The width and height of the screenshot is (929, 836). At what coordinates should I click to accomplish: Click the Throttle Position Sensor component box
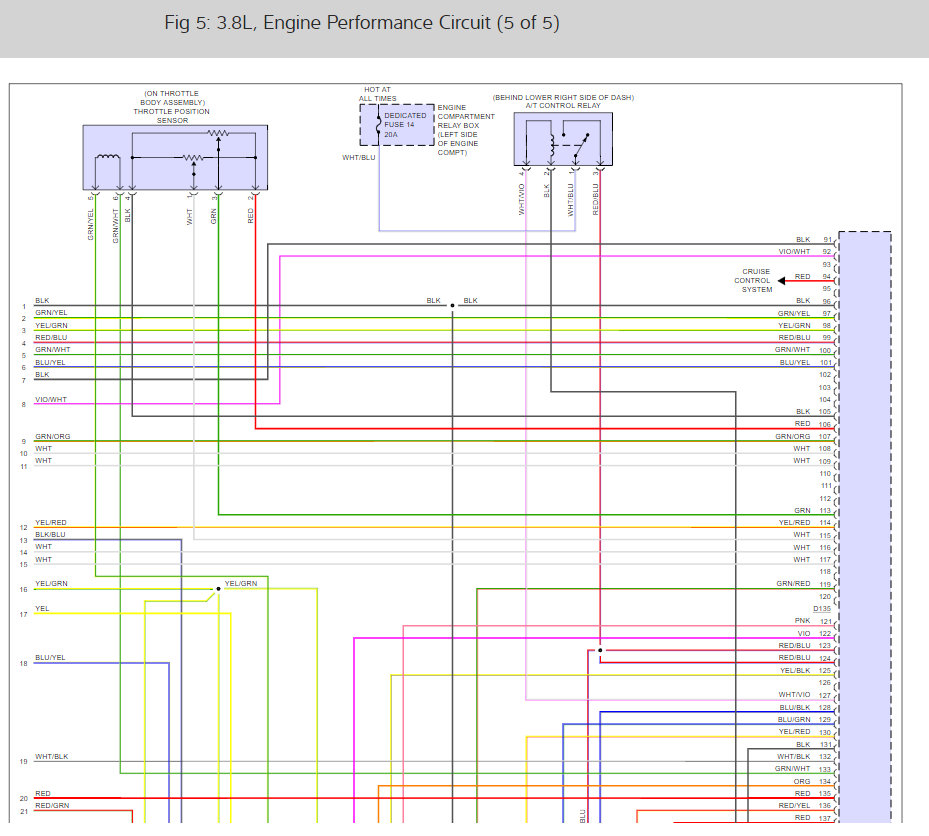point(175,157)
